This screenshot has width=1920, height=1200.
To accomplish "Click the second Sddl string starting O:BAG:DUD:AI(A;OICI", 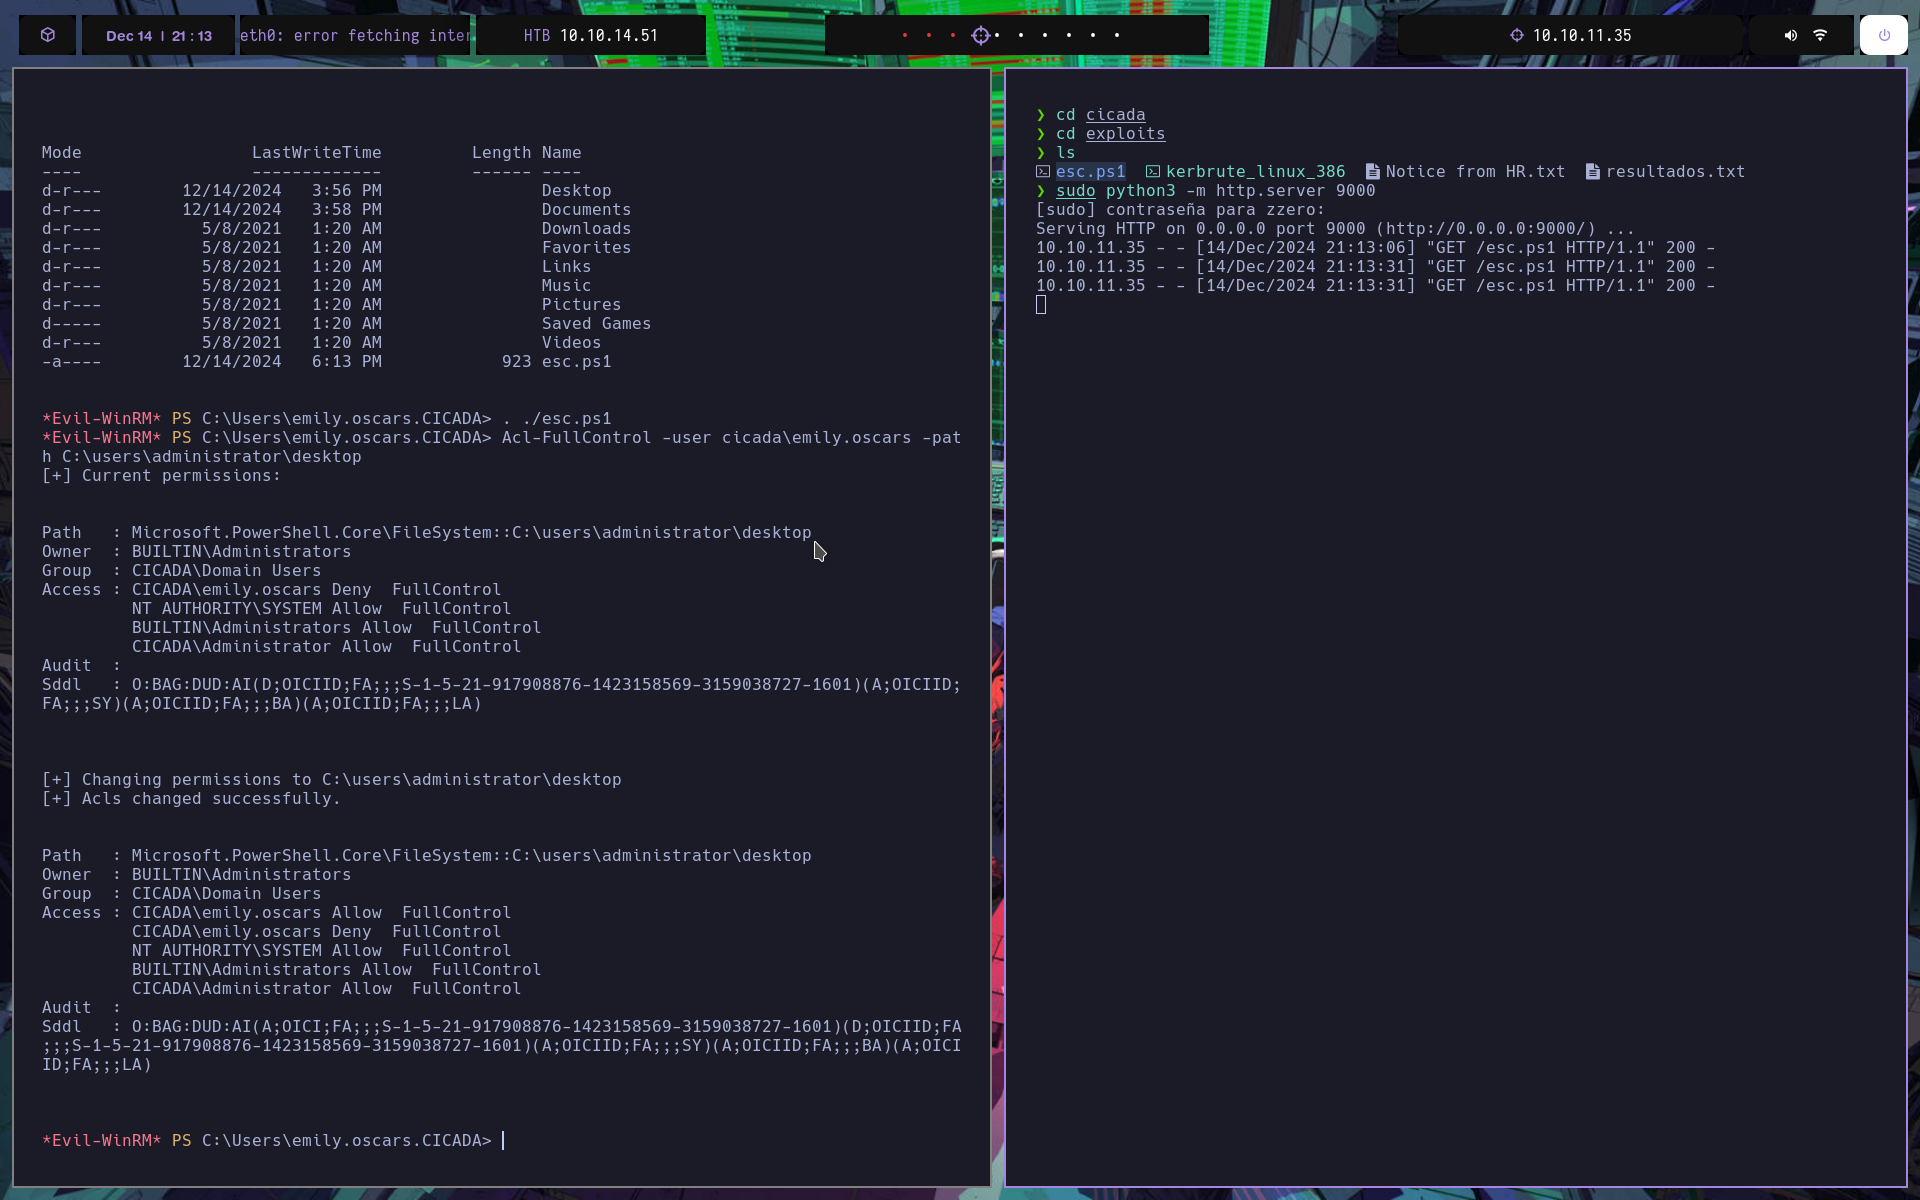I will click(502, 1046).
